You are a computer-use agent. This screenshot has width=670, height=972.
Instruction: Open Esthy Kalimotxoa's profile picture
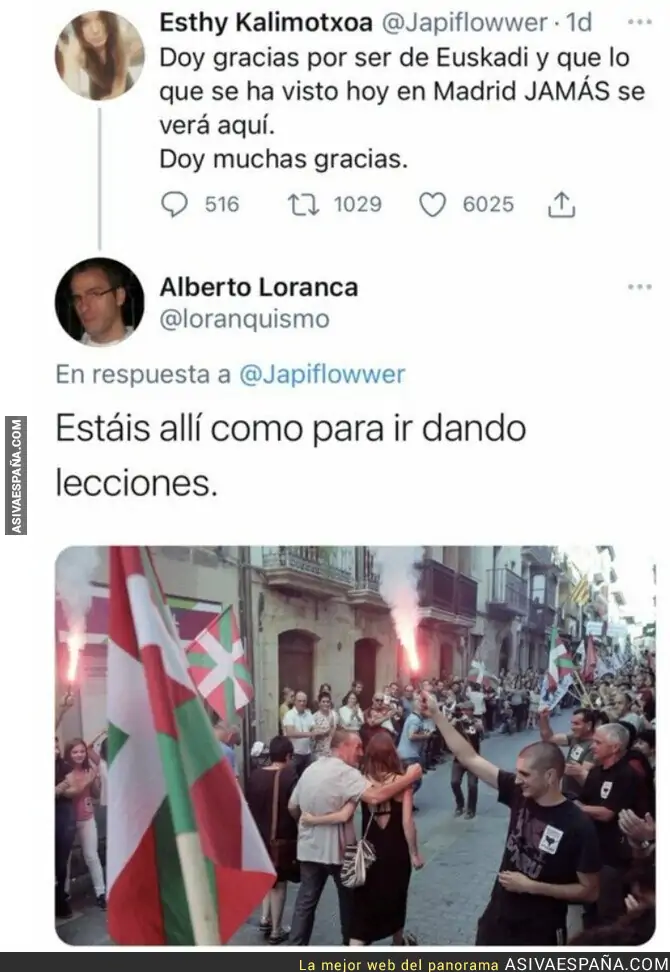tap(99, 55)
